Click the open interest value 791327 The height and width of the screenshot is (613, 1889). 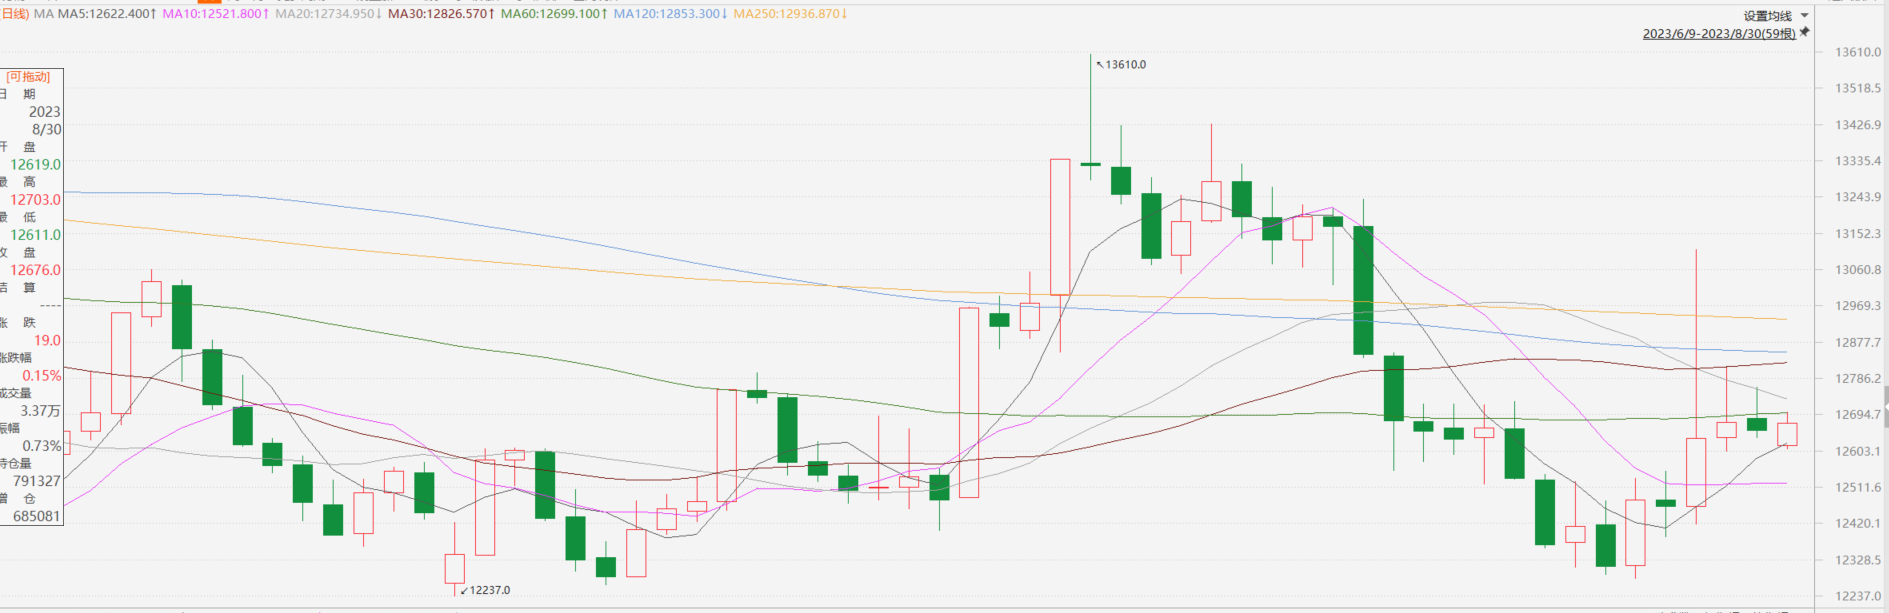(x=37, y=481)
